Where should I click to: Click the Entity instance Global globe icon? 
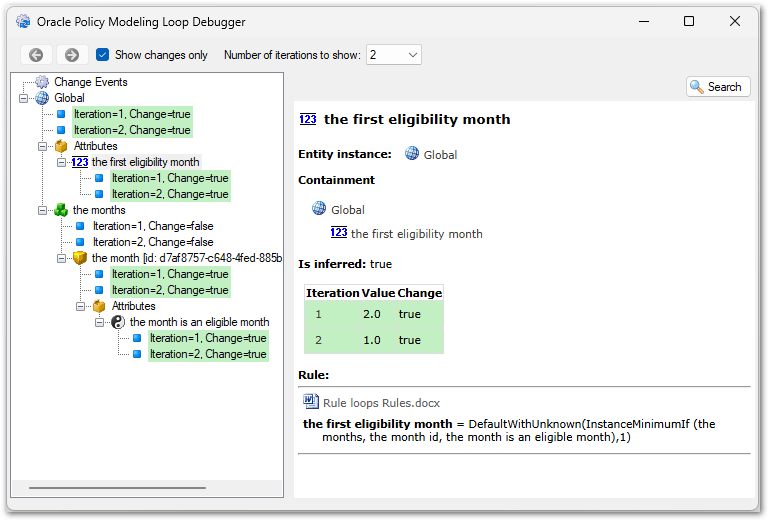pyautogui.click(x=412, y=154)
